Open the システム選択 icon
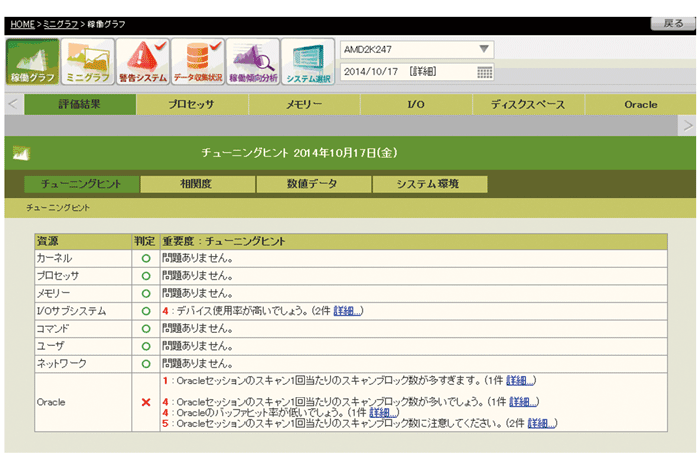Screen dimensions: 700x456 point(307,63)
